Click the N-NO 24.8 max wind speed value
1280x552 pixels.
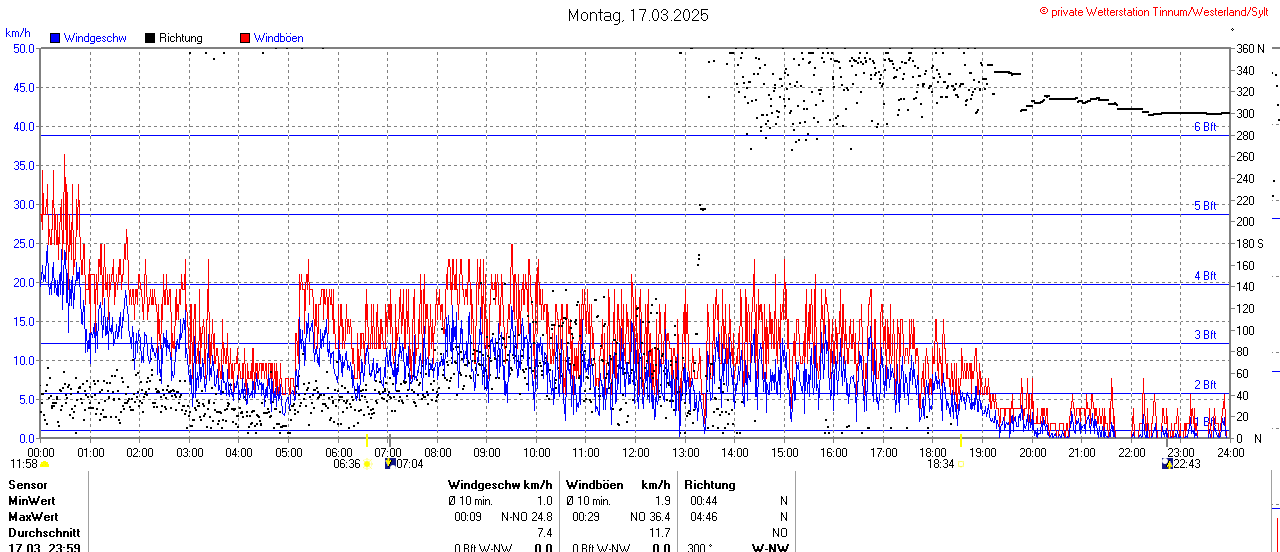pyautogui.click(x=526, y=517)
